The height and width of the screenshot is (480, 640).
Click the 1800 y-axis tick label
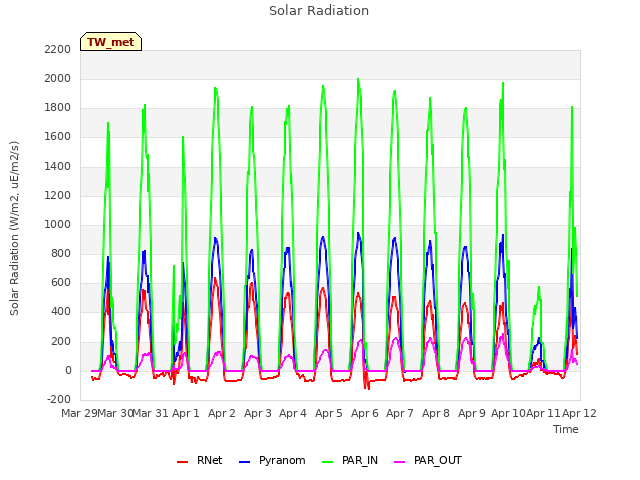tap(58, 108)
